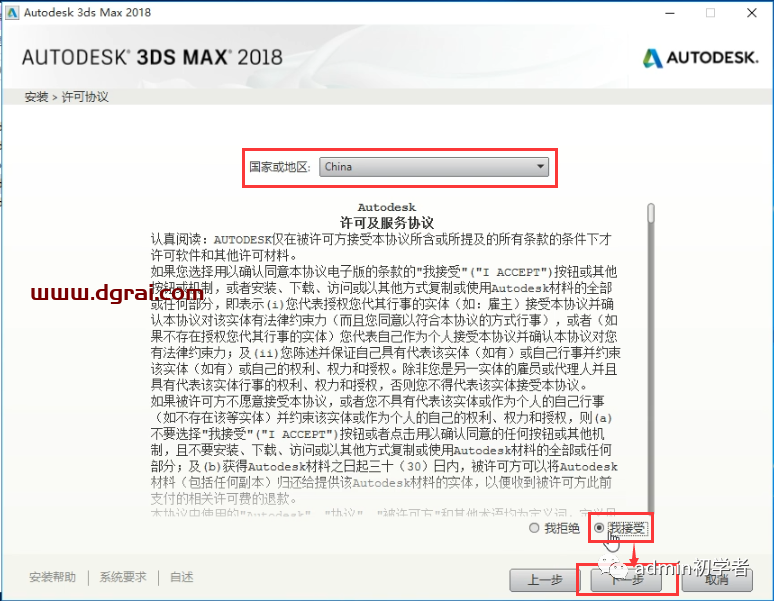Viewport: 774px width, 601px height.
Task: Click the 国家或地区 label
Action: click(x=280, y=167)
